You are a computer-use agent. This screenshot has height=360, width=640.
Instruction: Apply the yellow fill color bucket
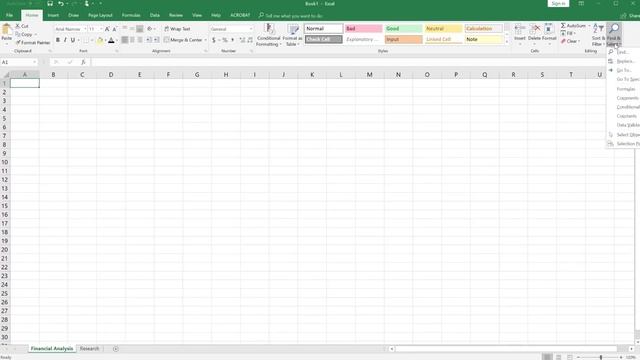(x=100, y=40)
